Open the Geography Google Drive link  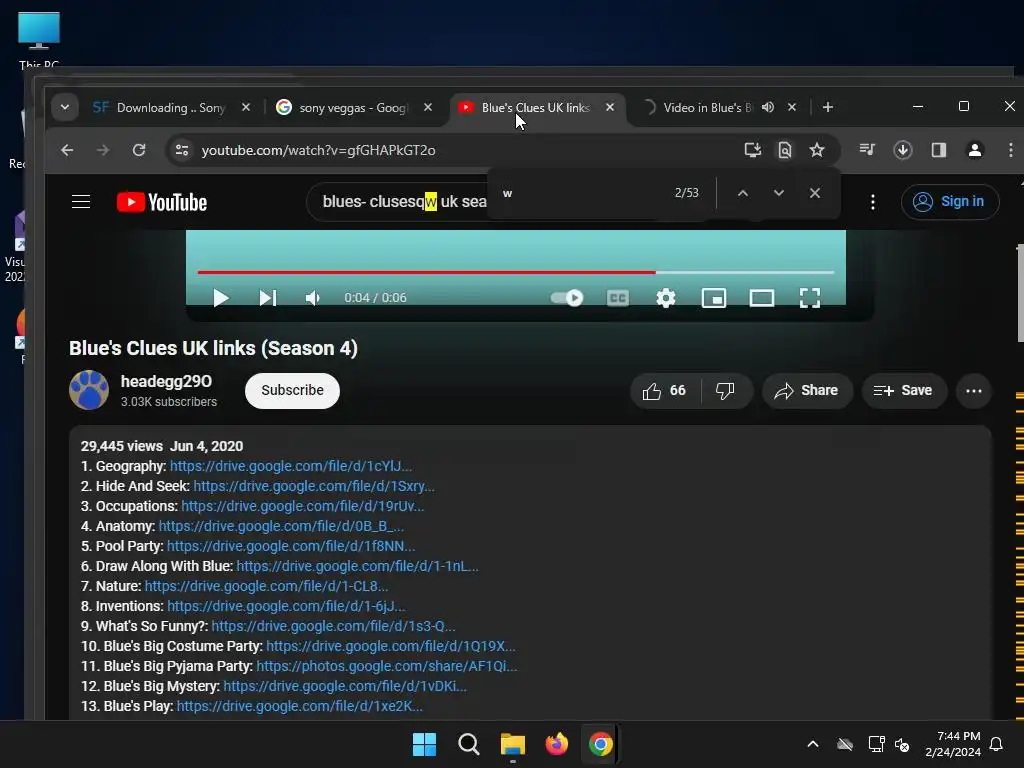(x=291, y=466)
